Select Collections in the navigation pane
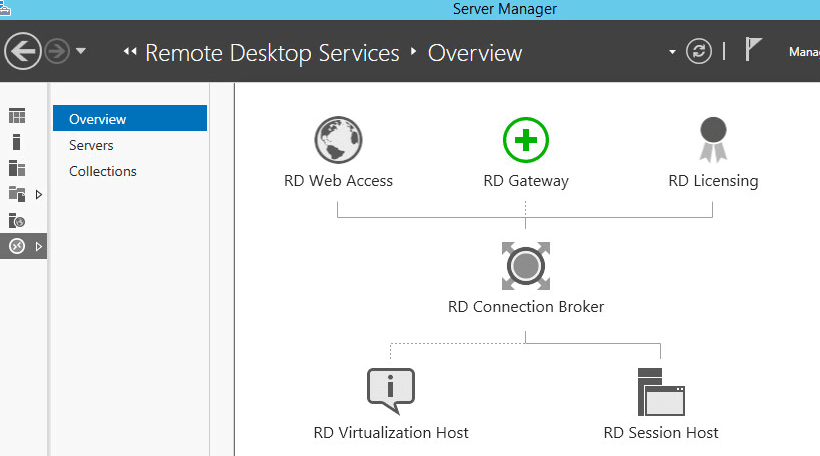820x456 pixels. tap(103, 171)
